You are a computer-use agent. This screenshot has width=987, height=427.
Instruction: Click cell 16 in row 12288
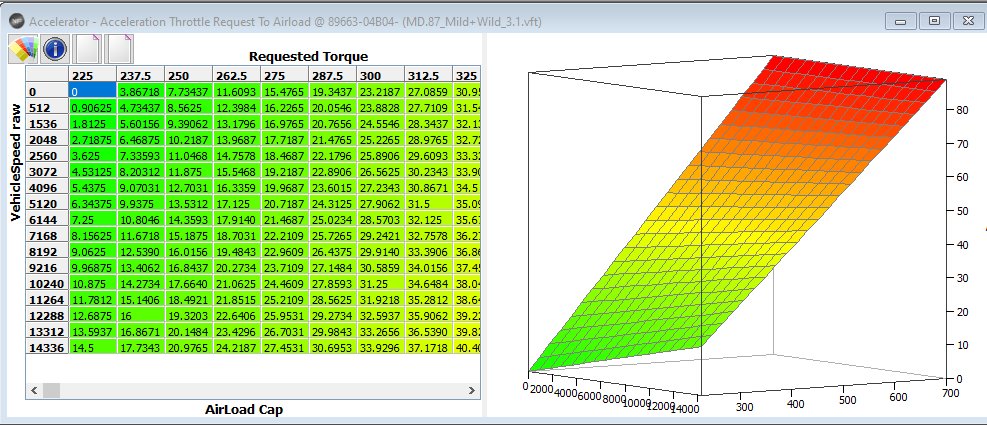click(x=140, y=315)
